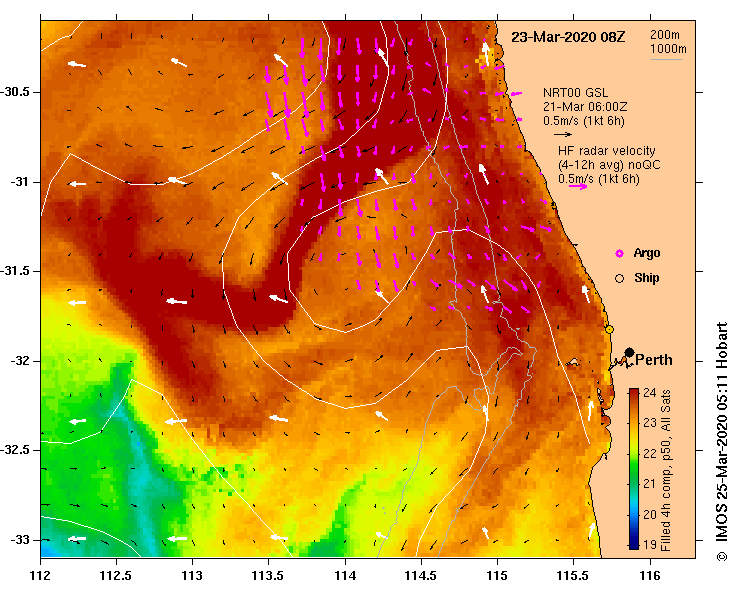Image resolution: width=739 pixels, height=592 pixels.
Task: Click the 200m depth contour legend label
Action: 665,34
